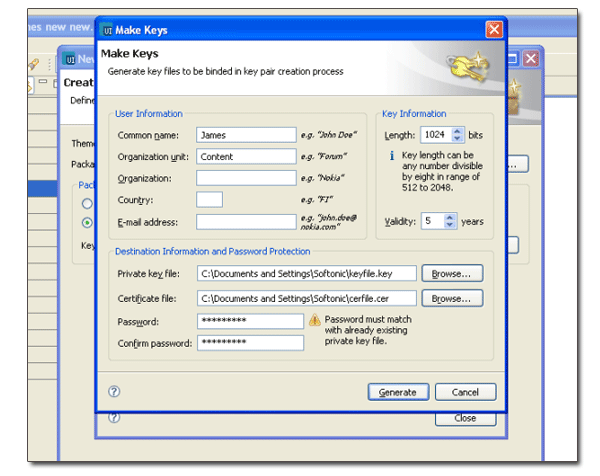Browse for the Certificate file

point(452,298)
